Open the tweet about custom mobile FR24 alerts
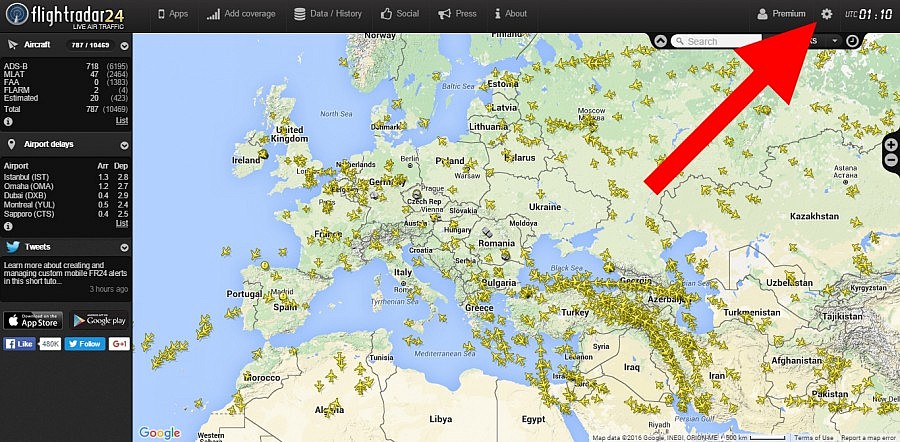 pyautogui.click(x=65, y=273)
